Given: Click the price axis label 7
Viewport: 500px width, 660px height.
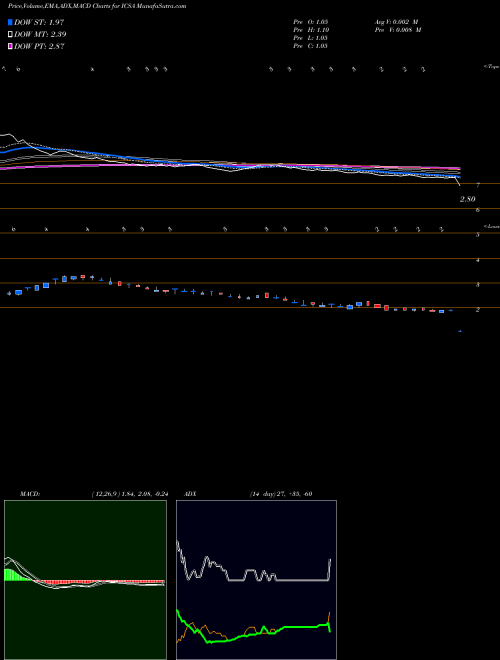Looking at the screenshot, I should tap(478, 185).
